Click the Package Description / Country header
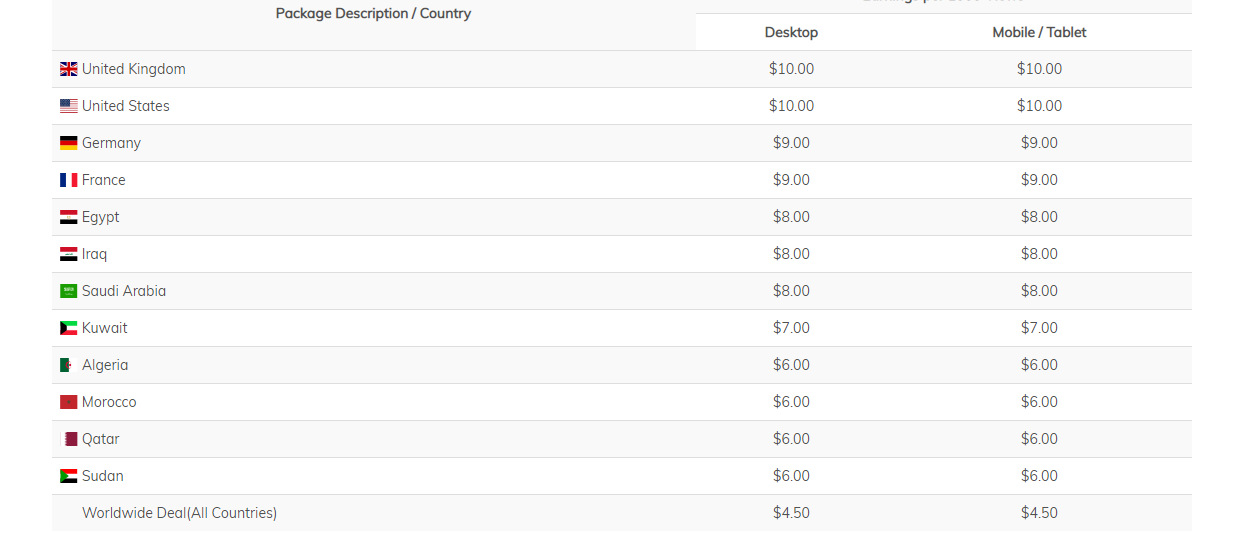This screenshot has height=535, width=1241. point(373,13)
